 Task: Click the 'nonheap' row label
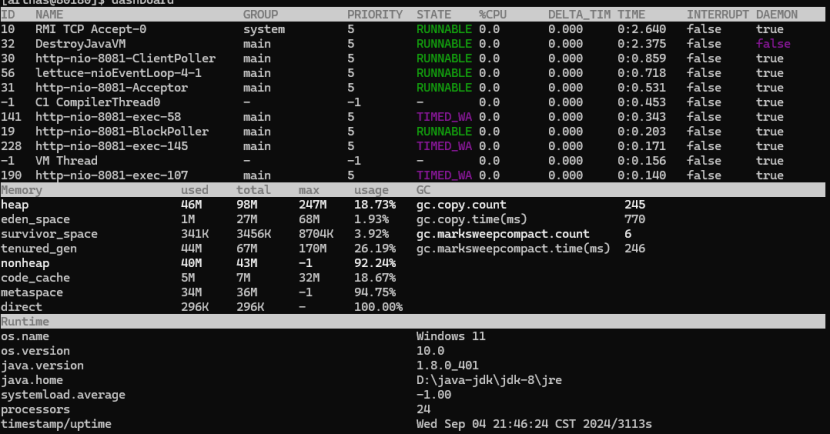25,263
